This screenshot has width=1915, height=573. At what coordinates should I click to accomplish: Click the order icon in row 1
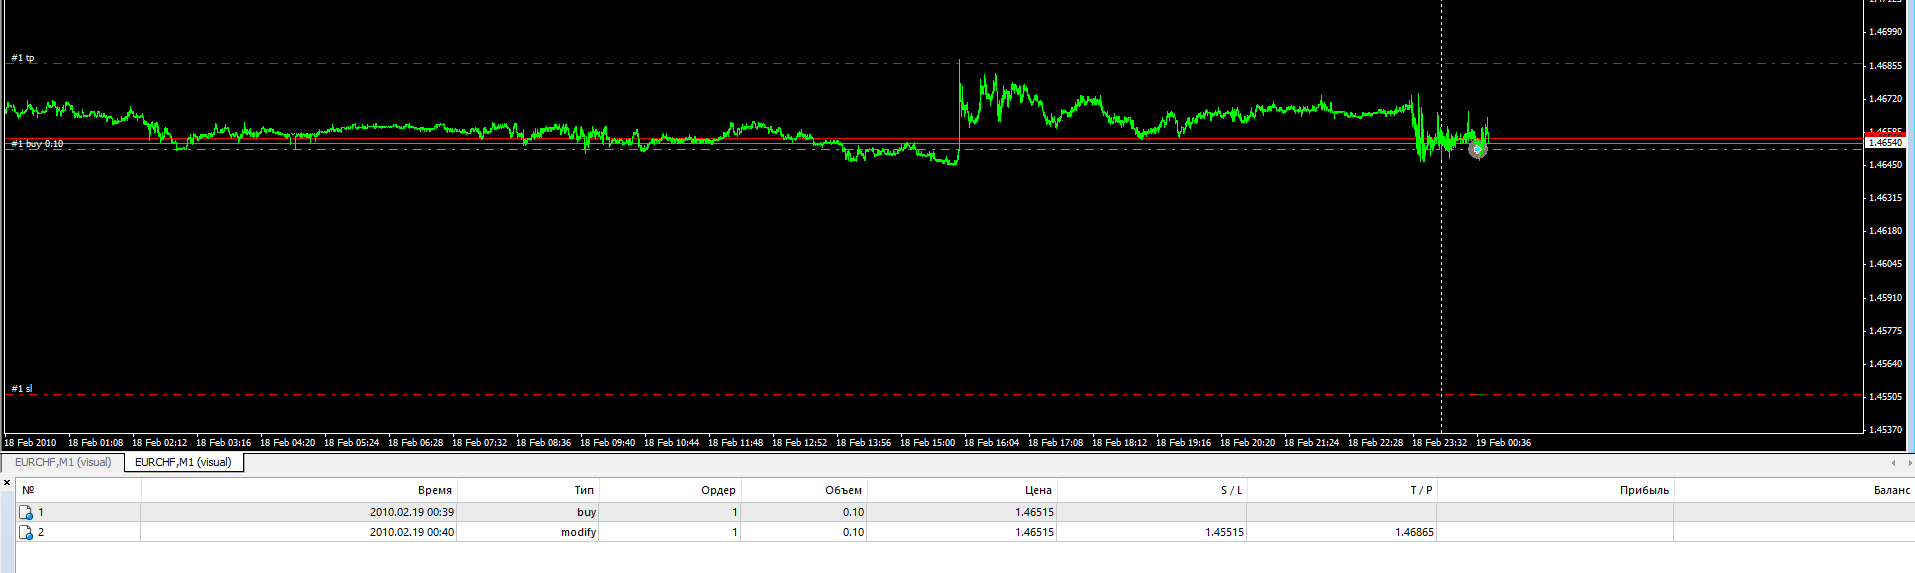[x=26, y=512]
